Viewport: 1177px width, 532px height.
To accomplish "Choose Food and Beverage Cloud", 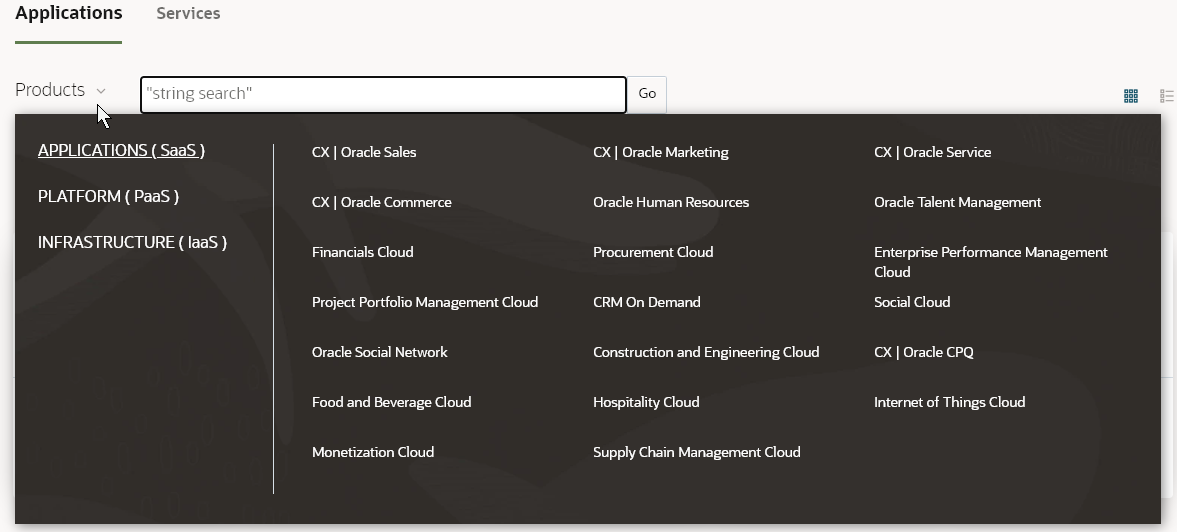I will (391, 402).
